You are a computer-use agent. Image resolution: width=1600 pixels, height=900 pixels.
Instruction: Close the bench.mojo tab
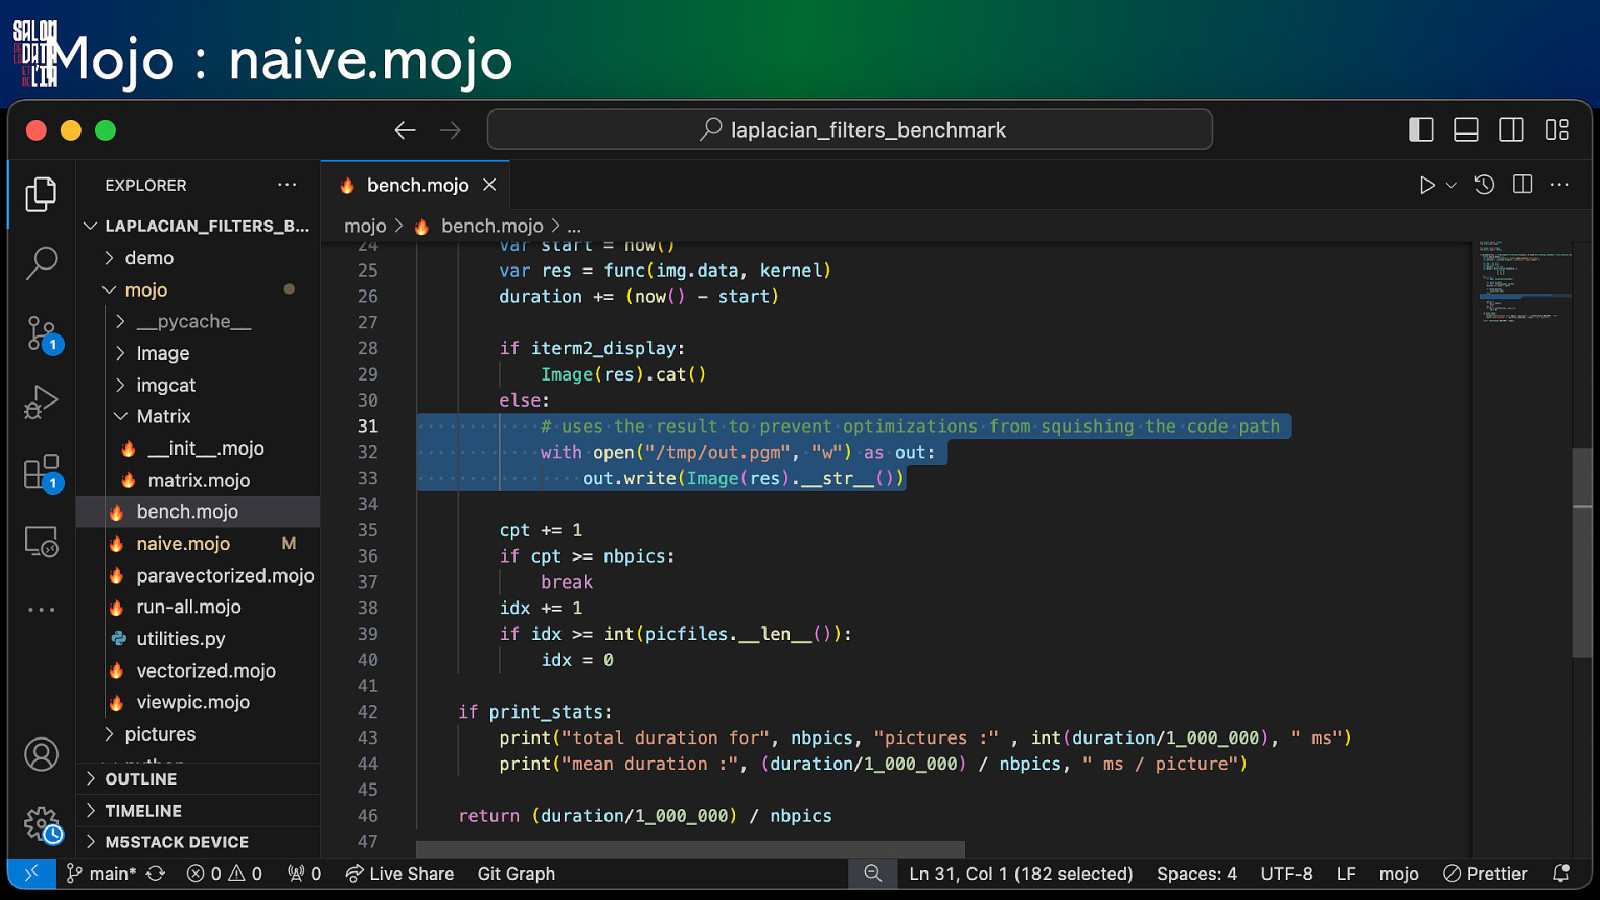click(489, 185)
